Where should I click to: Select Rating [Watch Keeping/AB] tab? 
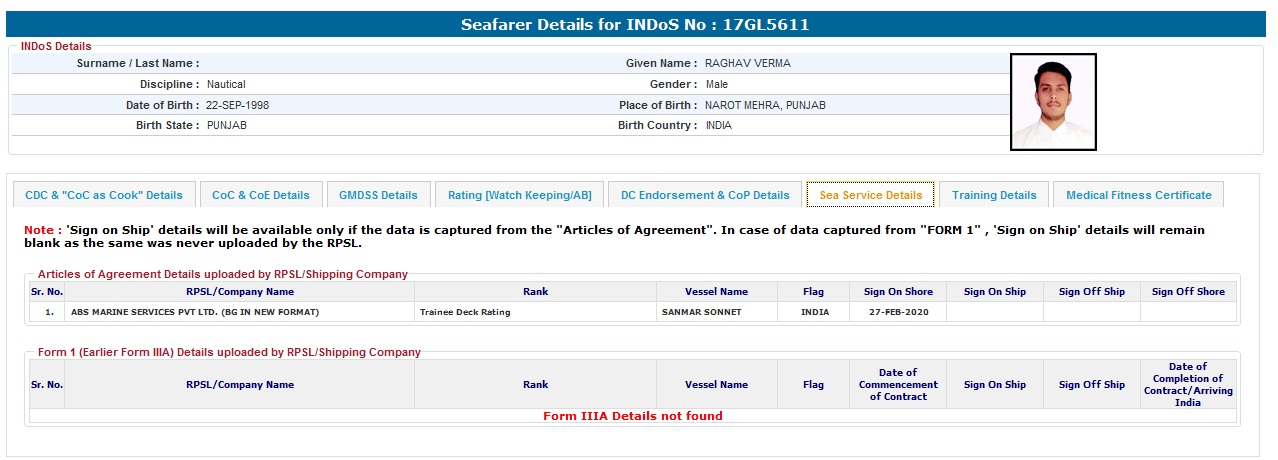point(519,195)
